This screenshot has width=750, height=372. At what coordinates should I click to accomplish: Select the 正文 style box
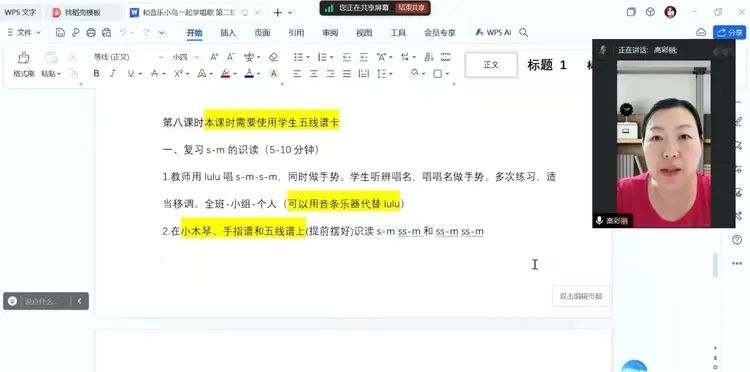pos(491,65)
